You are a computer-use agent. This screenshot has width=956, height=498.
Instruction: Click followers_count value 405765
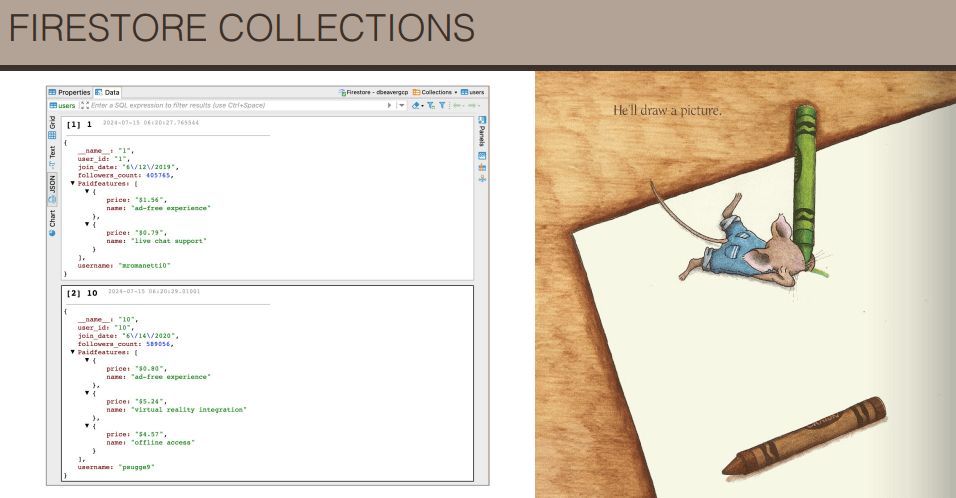click(x=158, y=176)
